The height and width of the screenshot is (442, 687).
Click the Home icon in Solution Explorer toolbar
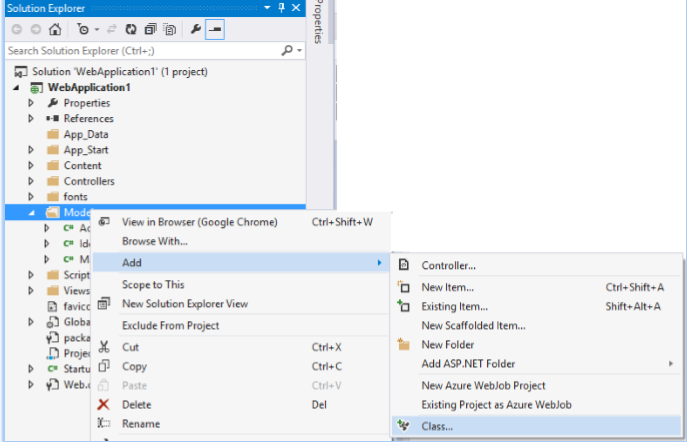tap(55, 29)
